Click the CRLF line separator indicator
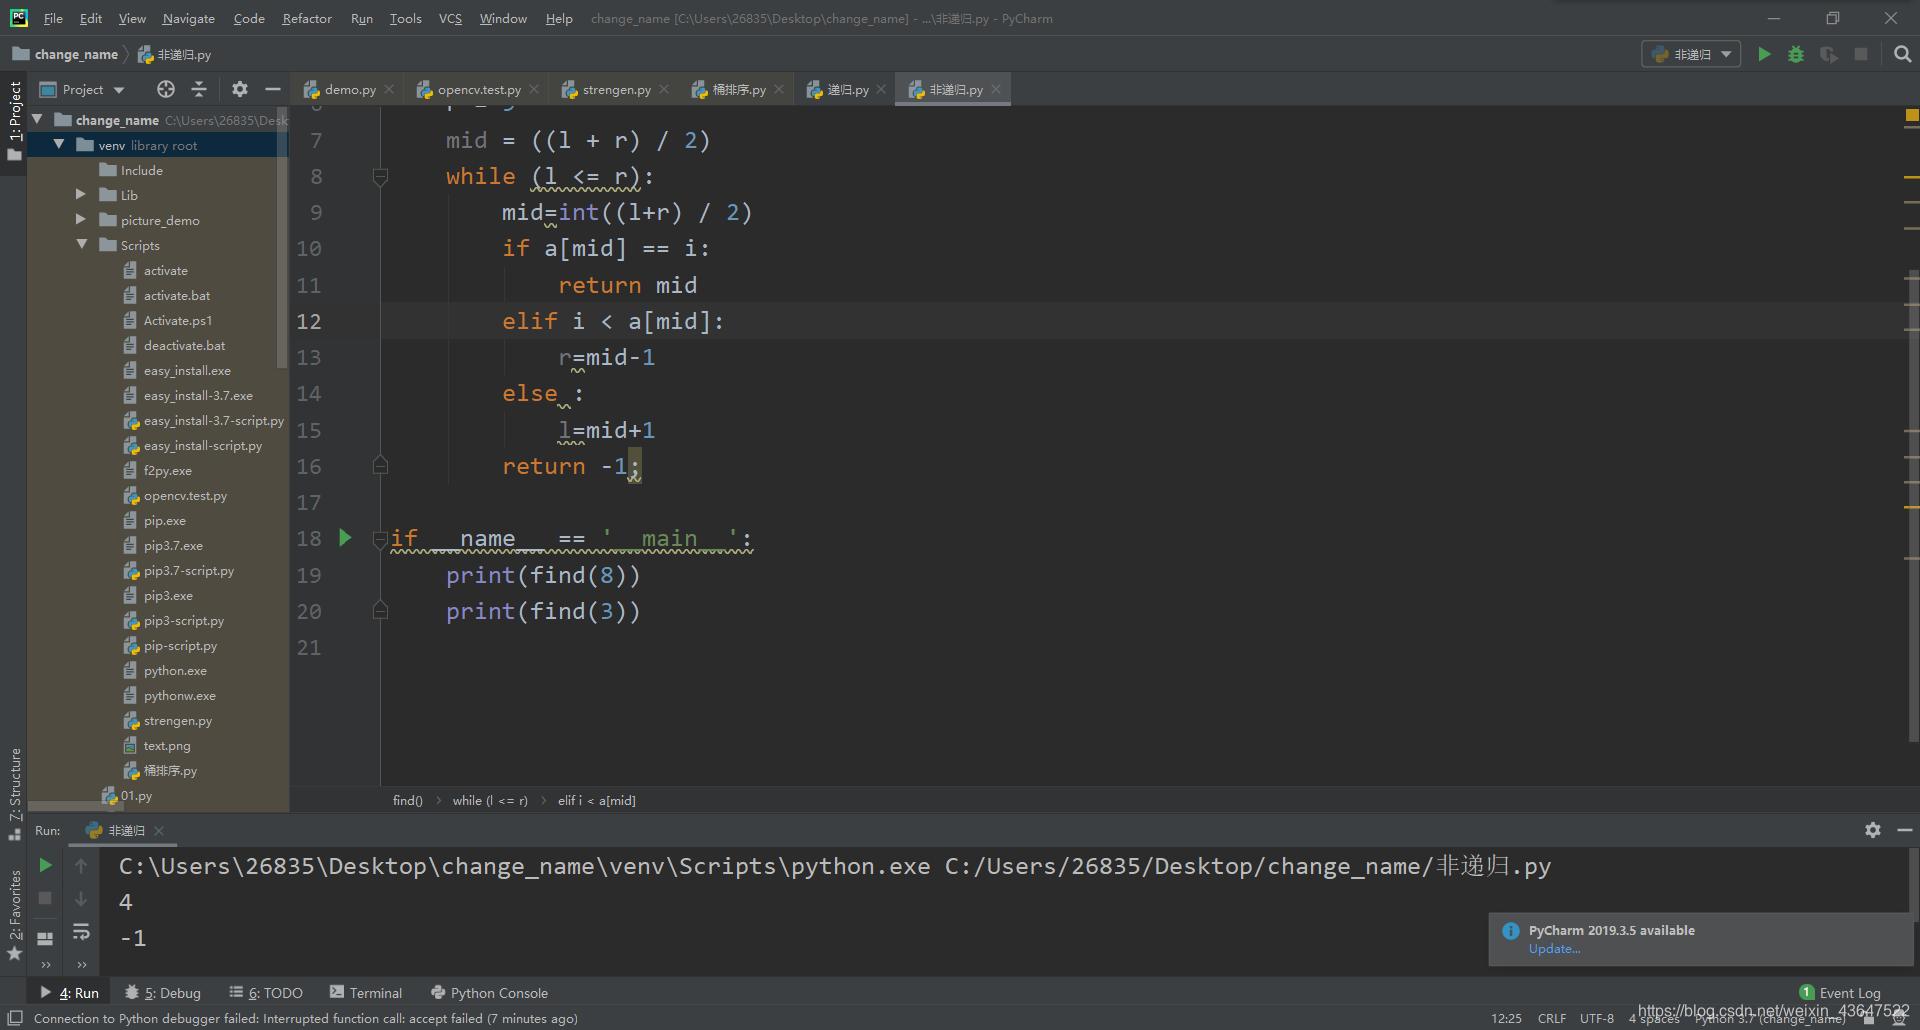Image resolution: width=1920 pixels, height=1030 pixels. pos(1552,1018)
